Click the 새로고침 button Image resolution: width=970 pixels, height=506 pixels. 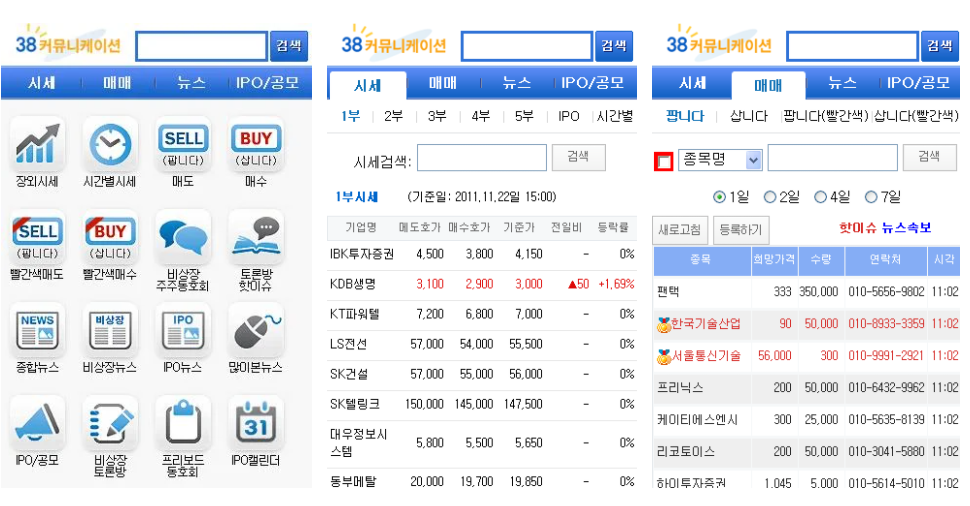[x=680, y=230]
